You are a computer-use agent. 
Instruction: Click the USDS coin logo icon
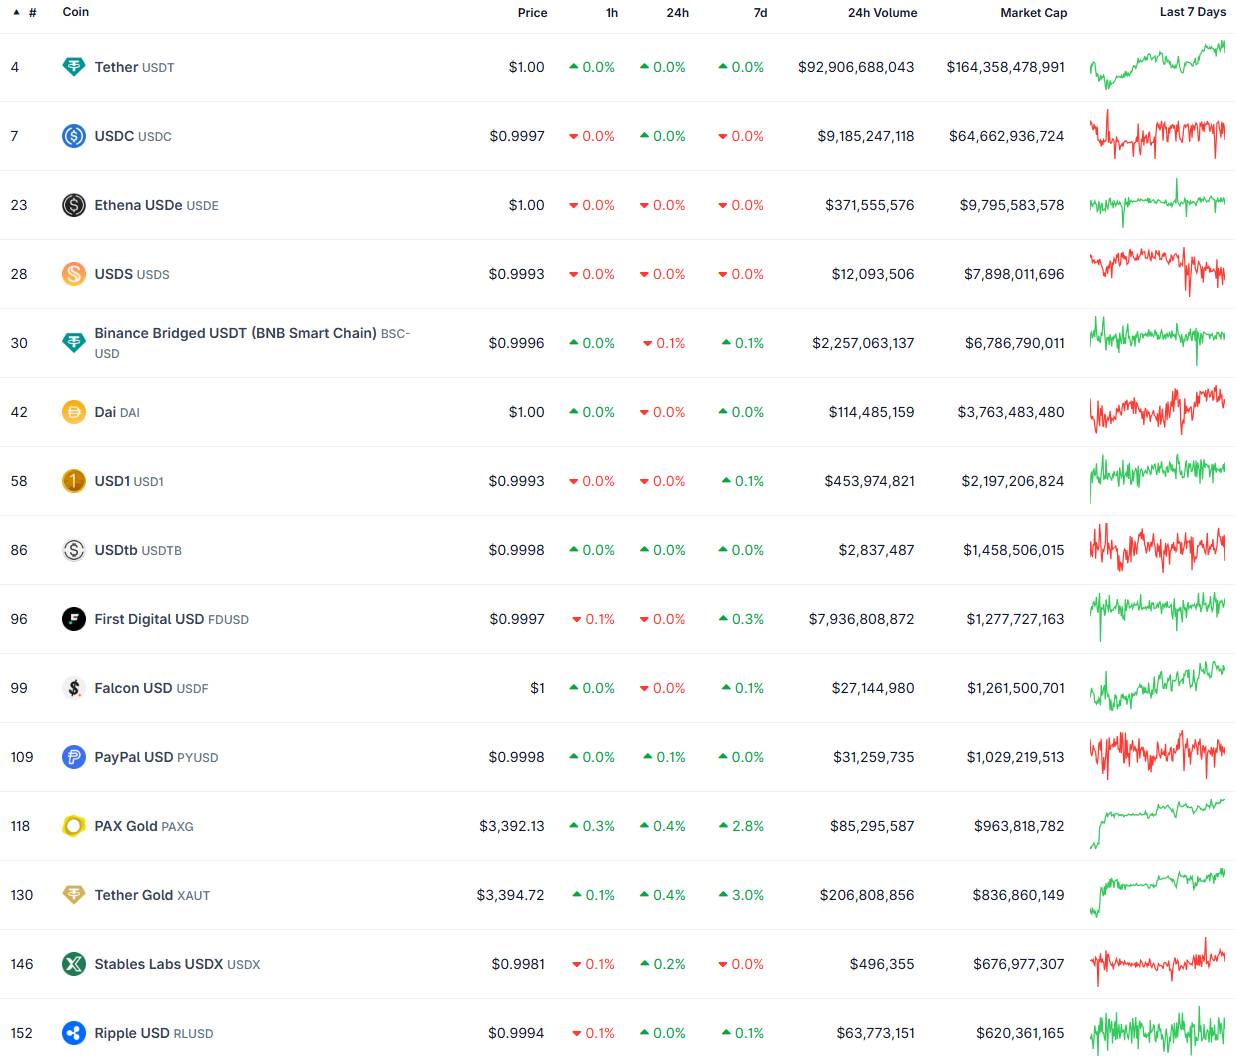(x=74, y=274)
